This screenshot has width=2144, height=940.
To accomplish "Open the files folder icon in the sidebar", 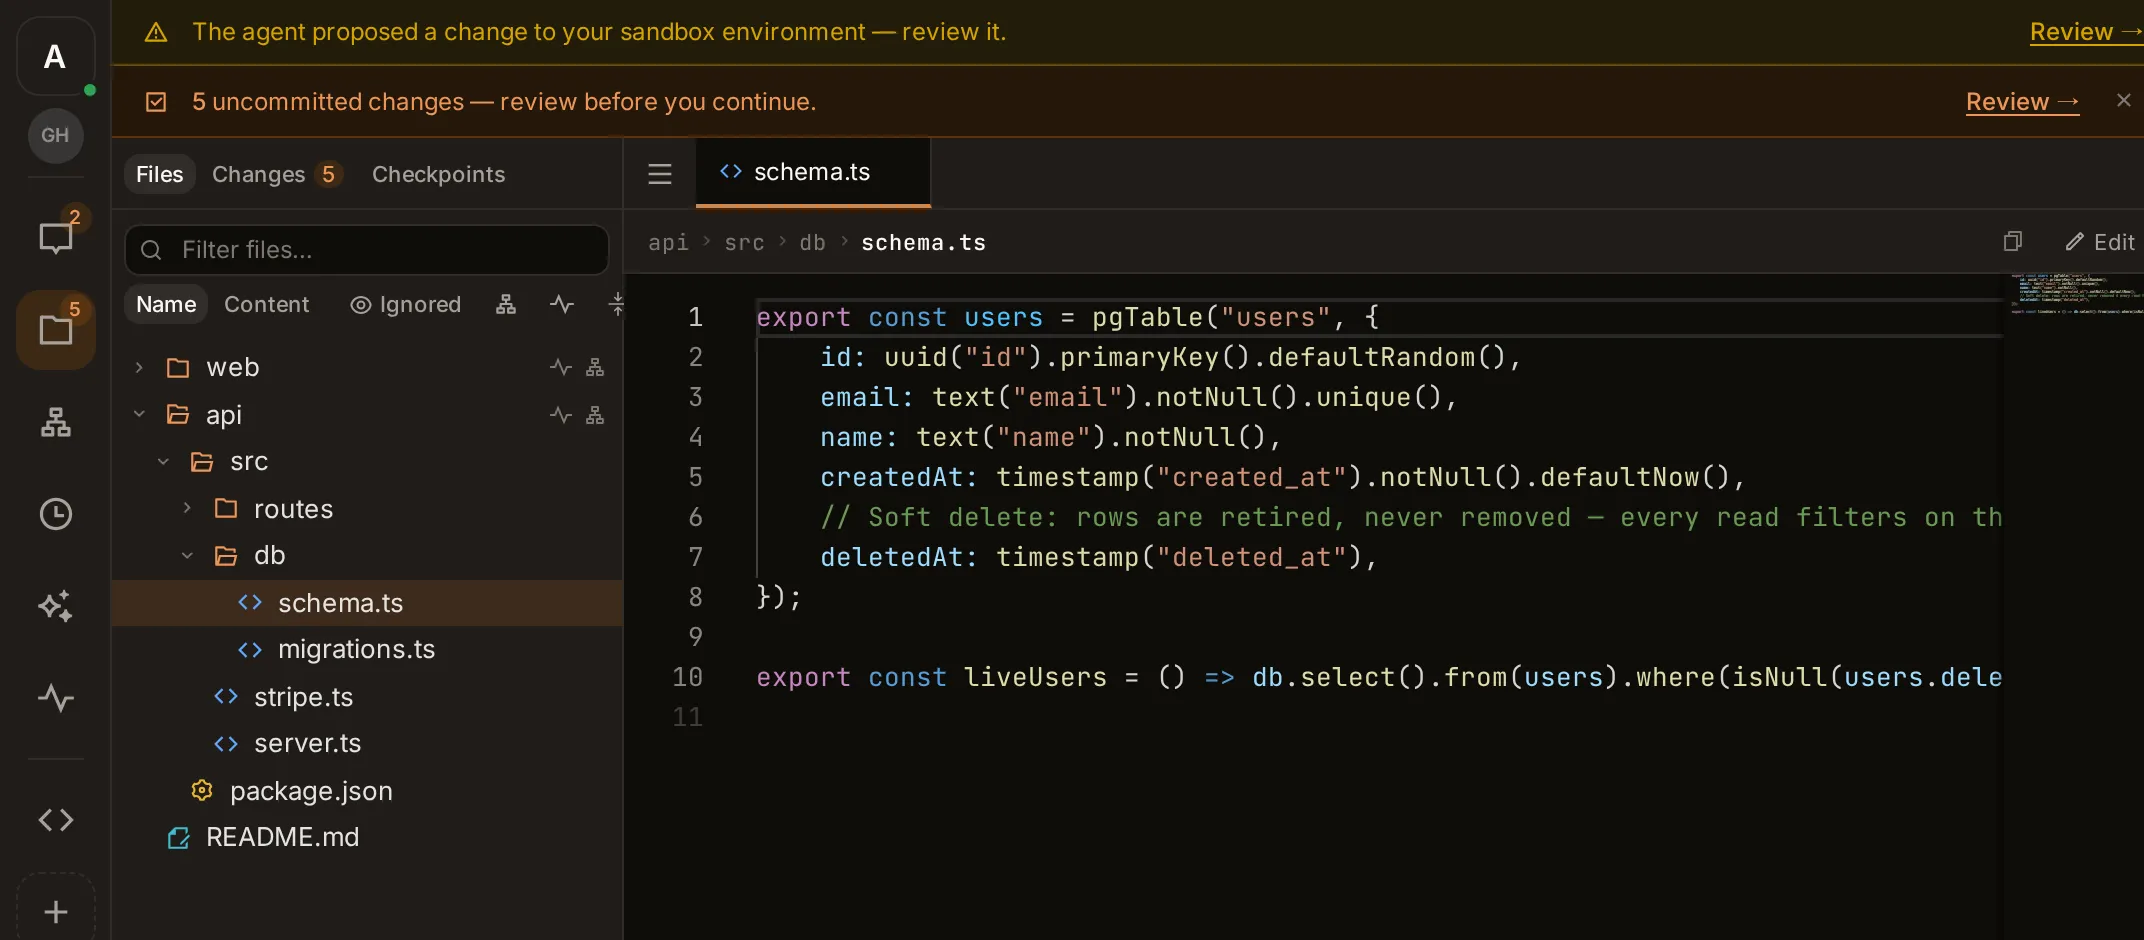I will 55,330.
